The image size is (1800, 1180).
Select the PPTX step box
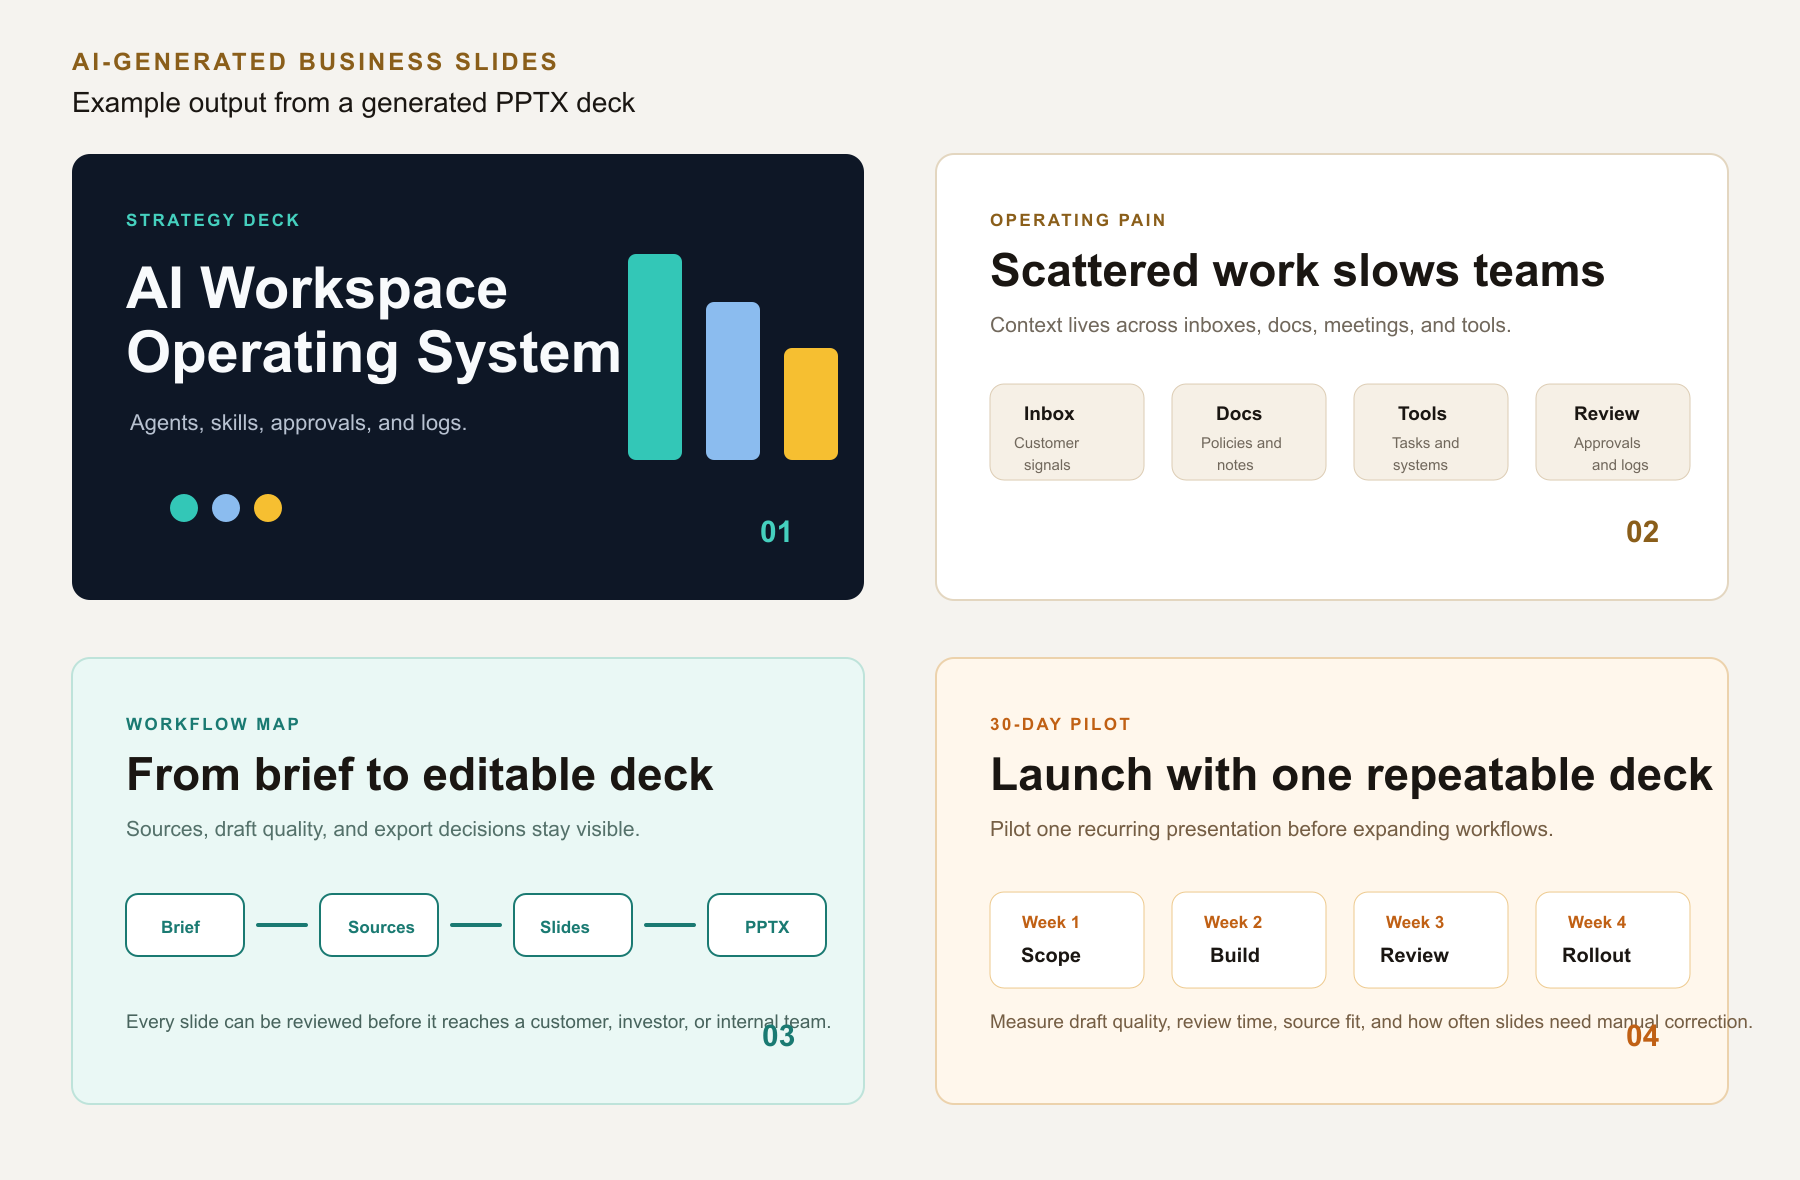point(767,925)
